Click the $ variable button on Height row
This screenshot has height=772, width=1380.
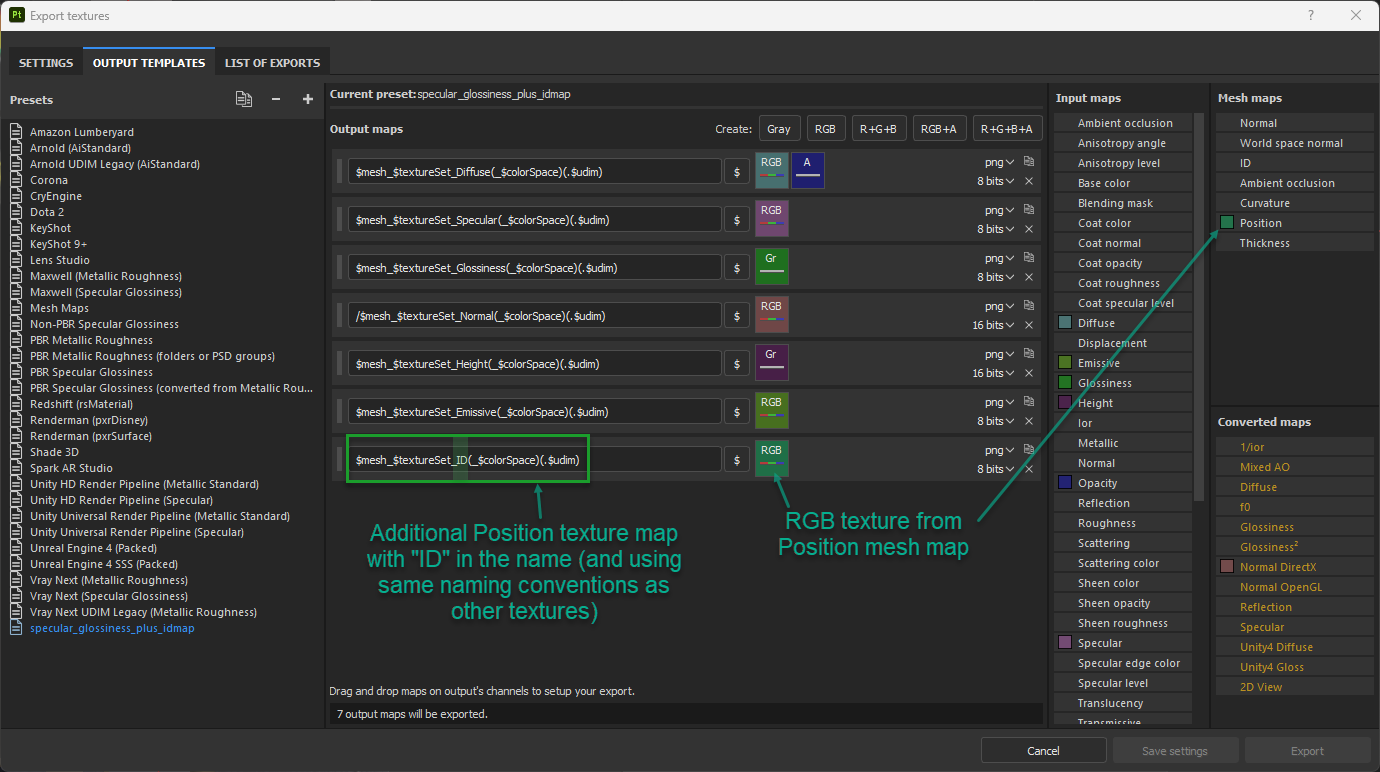[x=737, y=363]
